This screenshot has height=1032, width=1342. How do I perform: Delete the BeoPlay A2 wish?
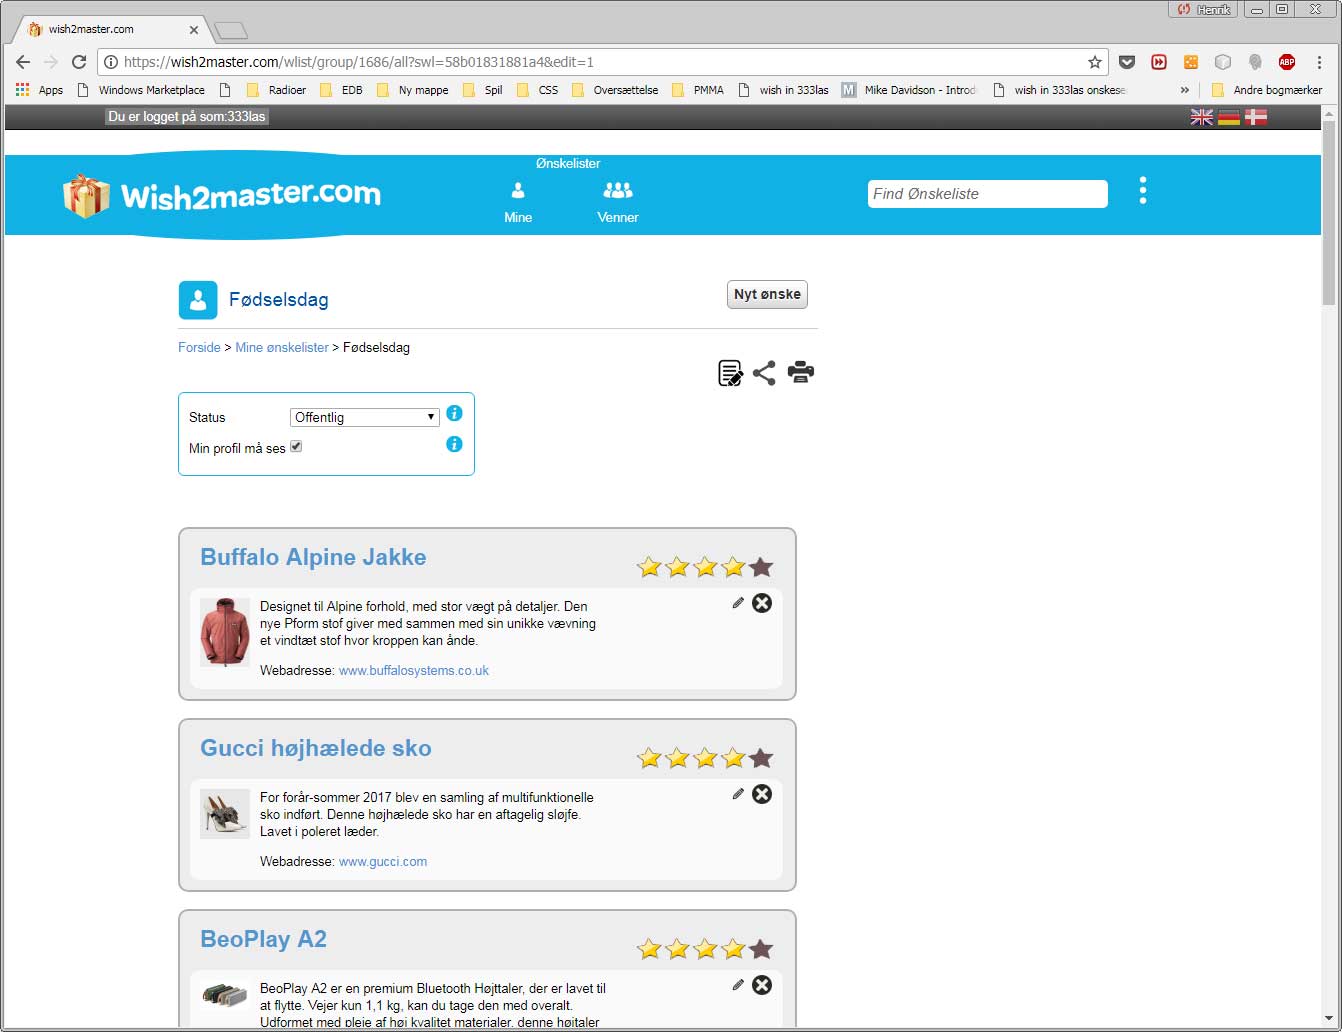(x=762, y=985)
